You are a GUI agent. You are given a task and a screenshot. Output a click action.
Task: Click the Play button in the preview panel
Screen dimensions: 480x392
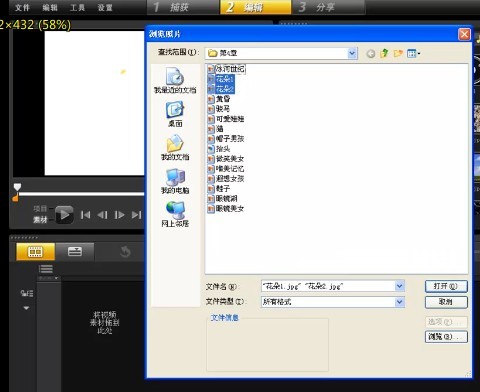click(64, 215)
